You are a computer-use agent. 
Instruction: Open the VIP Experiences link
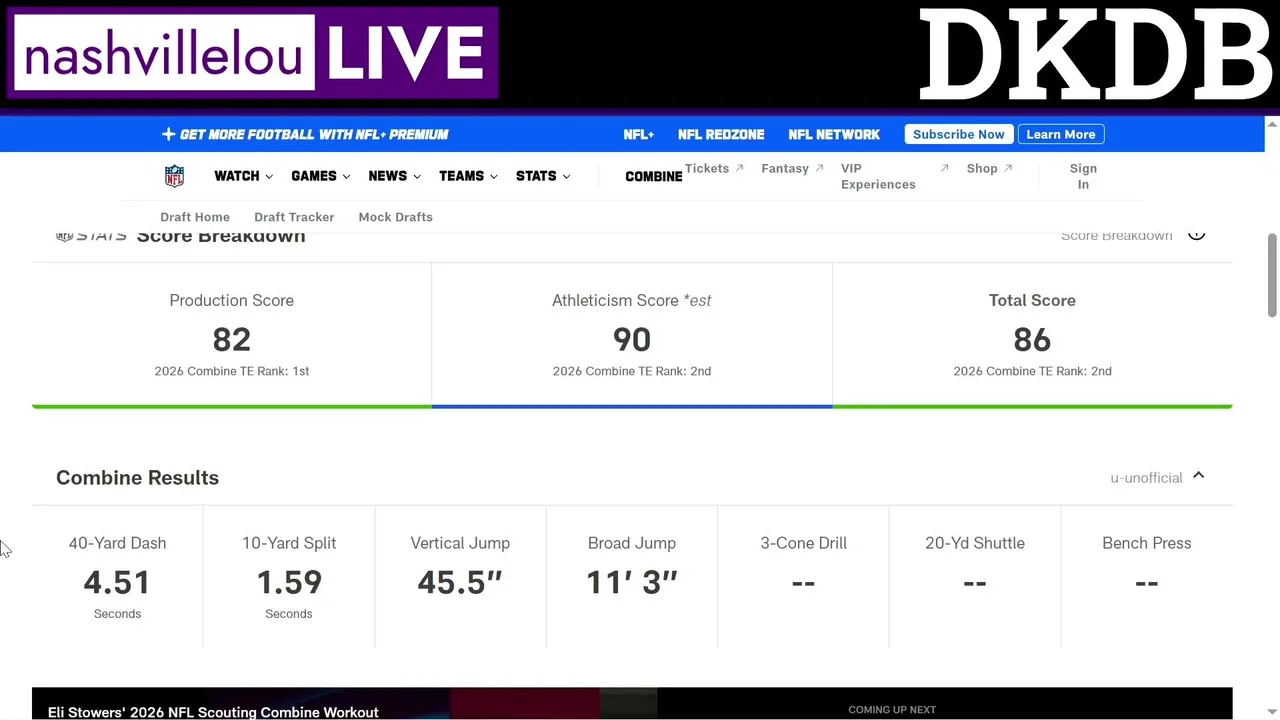click(x=878, y=176)
